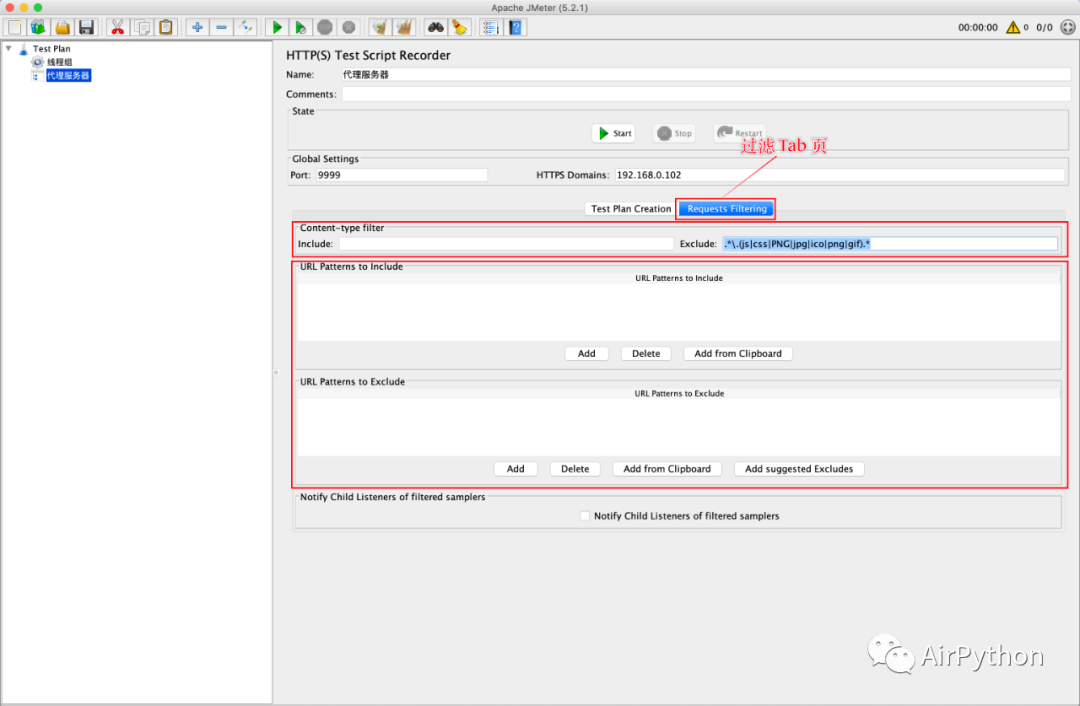Stop the running test in toolbar
This screenshot has width=1080, height=706.
tap(325, 28)
